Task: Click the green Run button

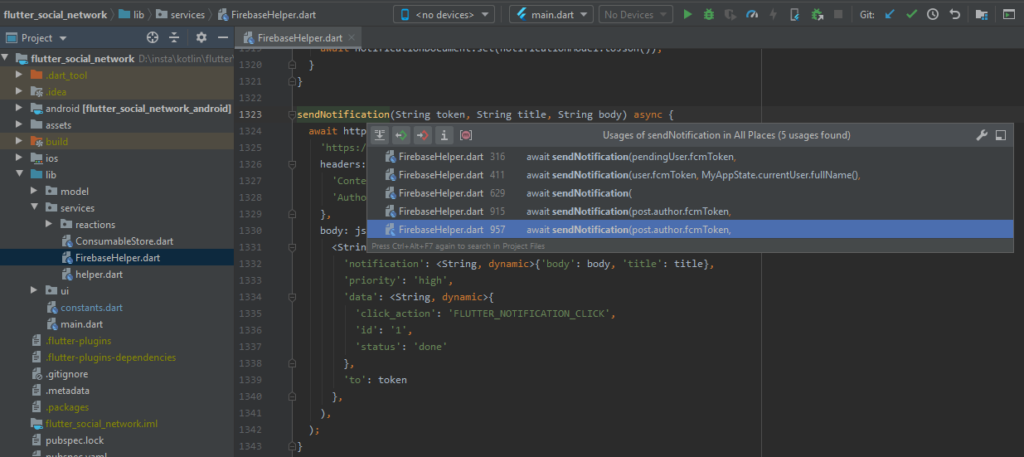Action: [687, 15]
